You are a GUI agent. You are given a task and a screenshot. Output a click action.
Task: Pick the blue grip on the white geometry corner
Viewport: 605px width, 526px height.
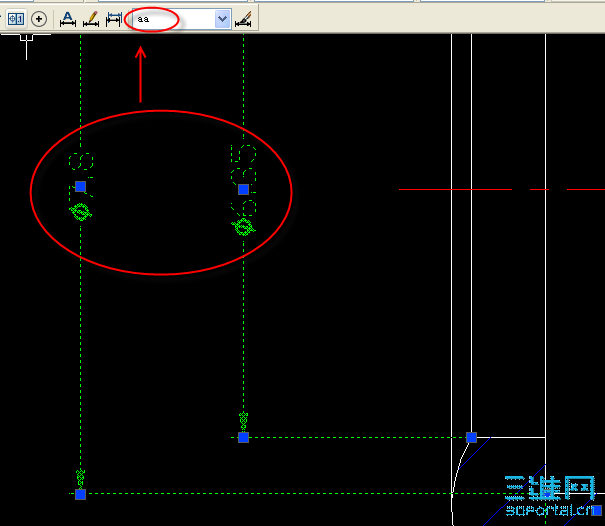coord(471,437)
